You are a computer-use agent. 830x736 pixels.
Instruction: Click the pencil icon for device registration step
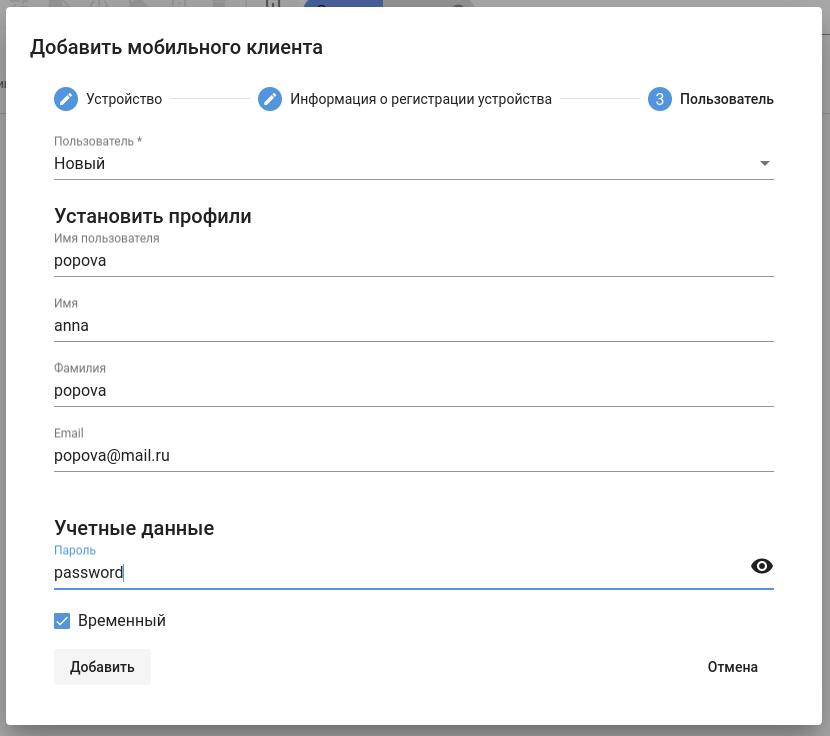click(270, 99)
